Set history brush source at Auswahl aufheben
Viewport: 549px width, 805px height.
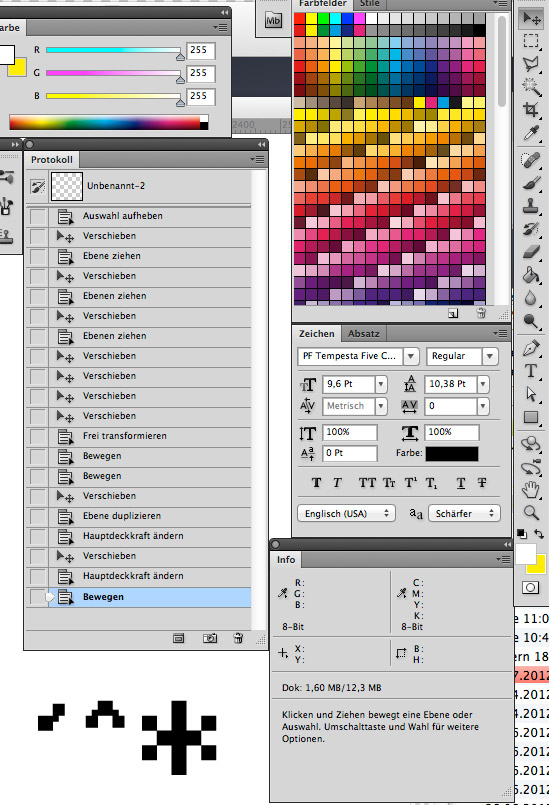(x=38, y=216)
